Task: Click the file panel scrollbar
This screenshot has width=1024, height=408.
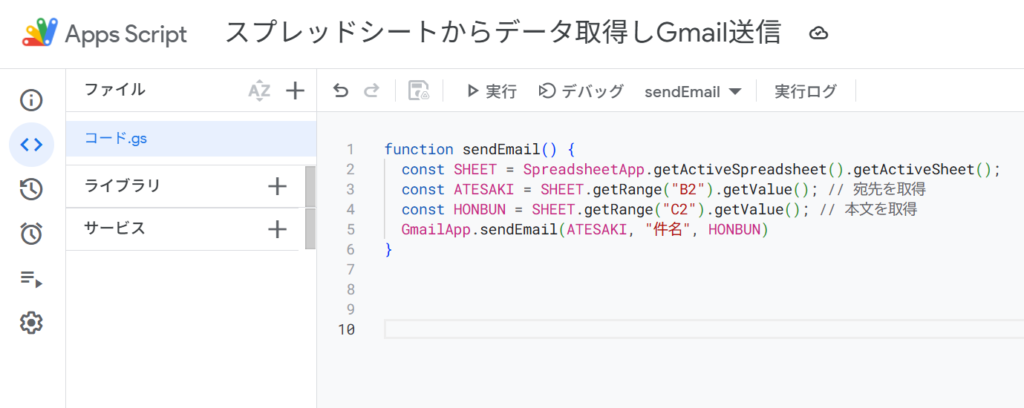Action: (310, 208)
